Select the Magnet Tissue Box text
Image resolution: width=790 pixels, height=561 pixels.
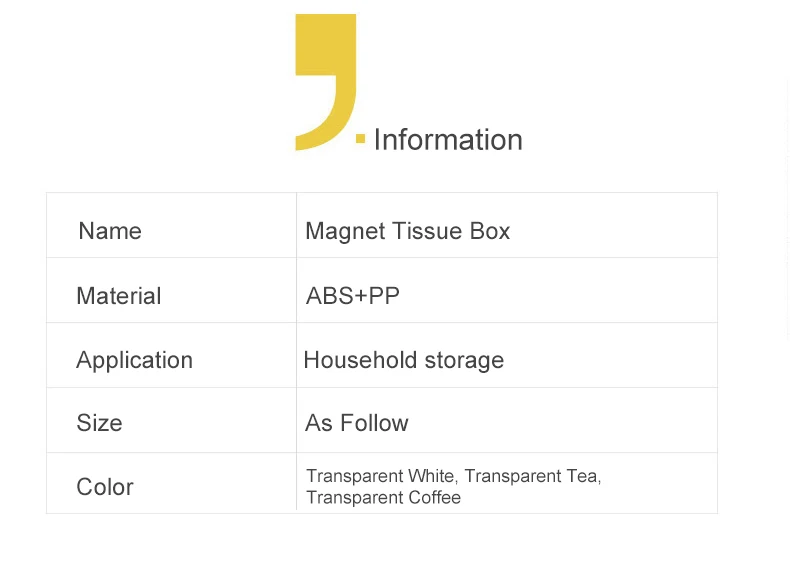click(408, 231)
